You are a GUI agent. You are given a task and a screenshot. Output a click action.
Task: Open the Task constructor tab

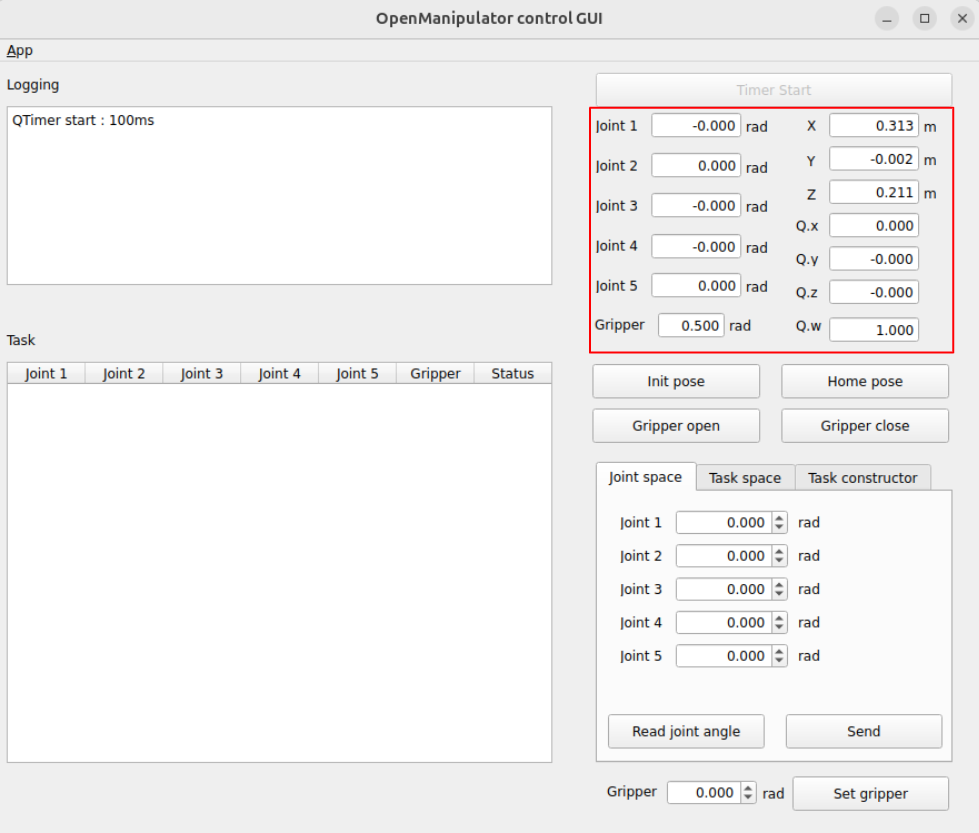862,478
